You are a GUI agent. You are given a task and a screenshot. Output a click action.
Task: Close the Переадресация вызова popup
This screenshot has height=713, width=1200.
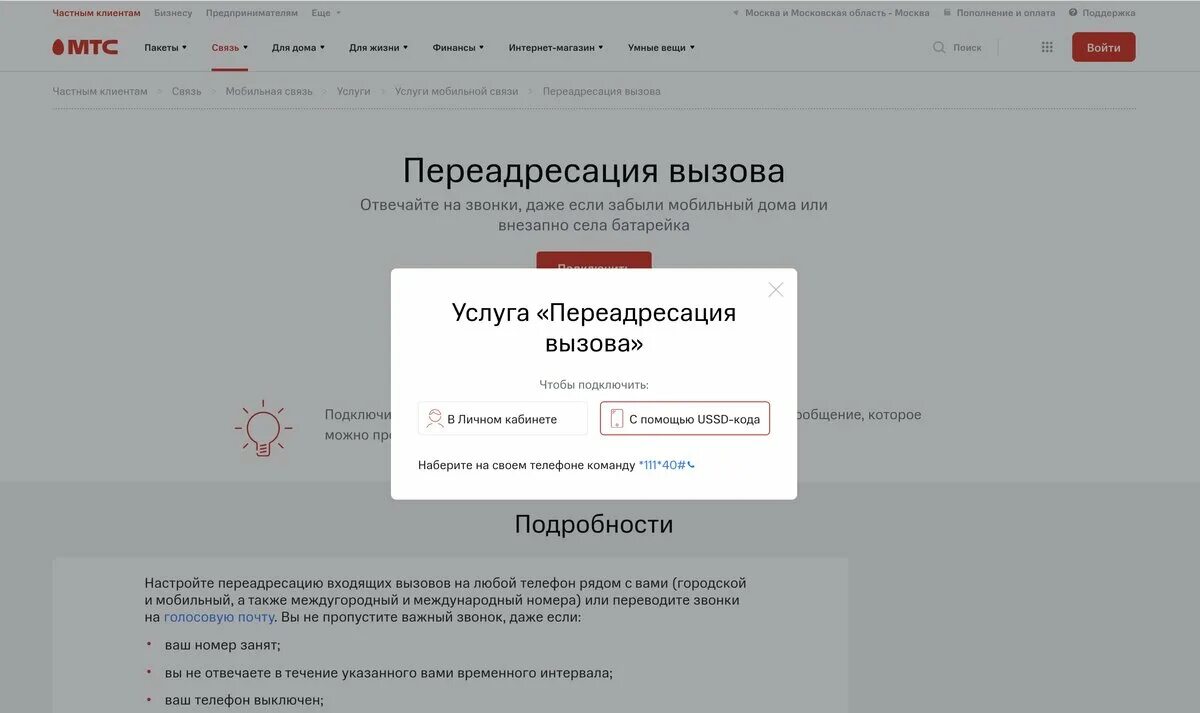point(776,290)
